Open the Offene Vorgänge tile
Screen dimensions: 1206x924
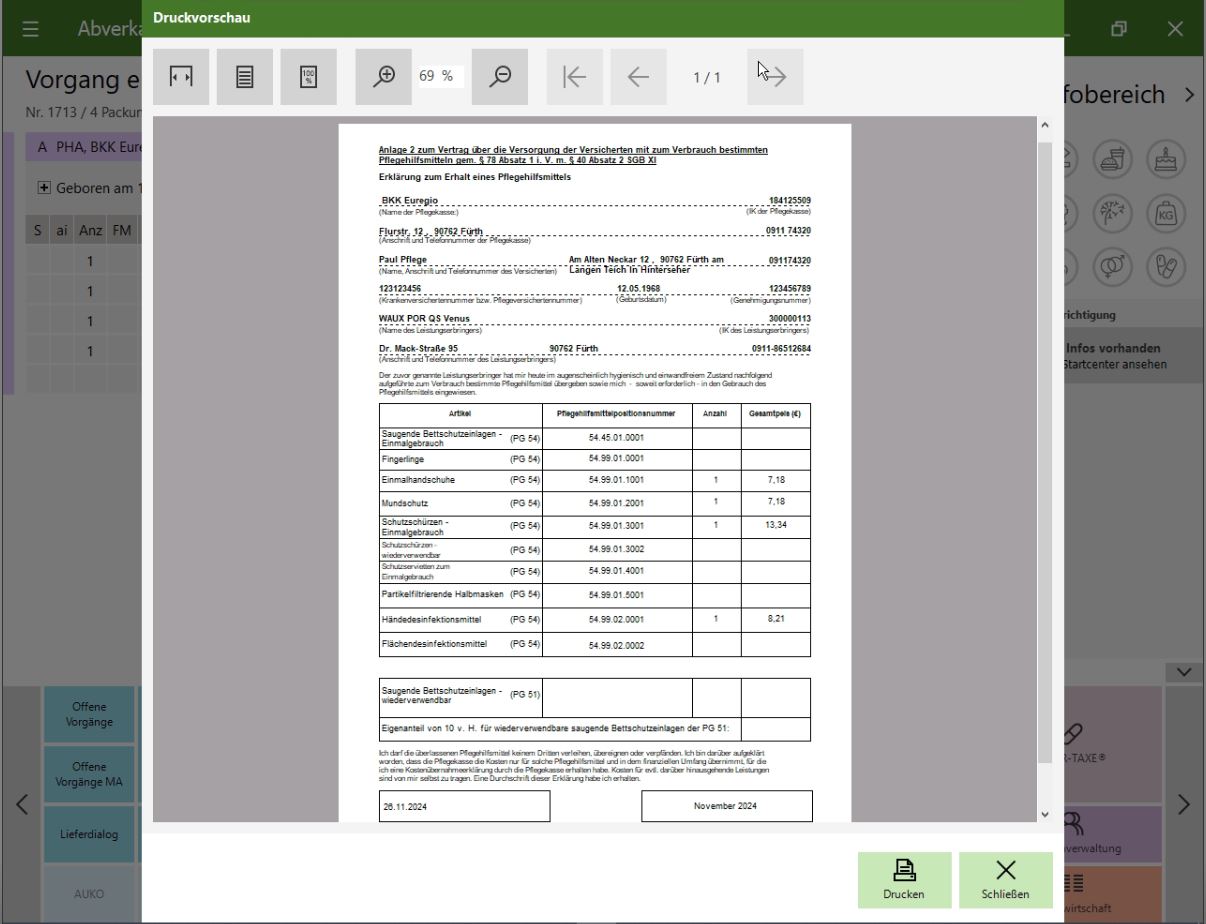[89, 714]
